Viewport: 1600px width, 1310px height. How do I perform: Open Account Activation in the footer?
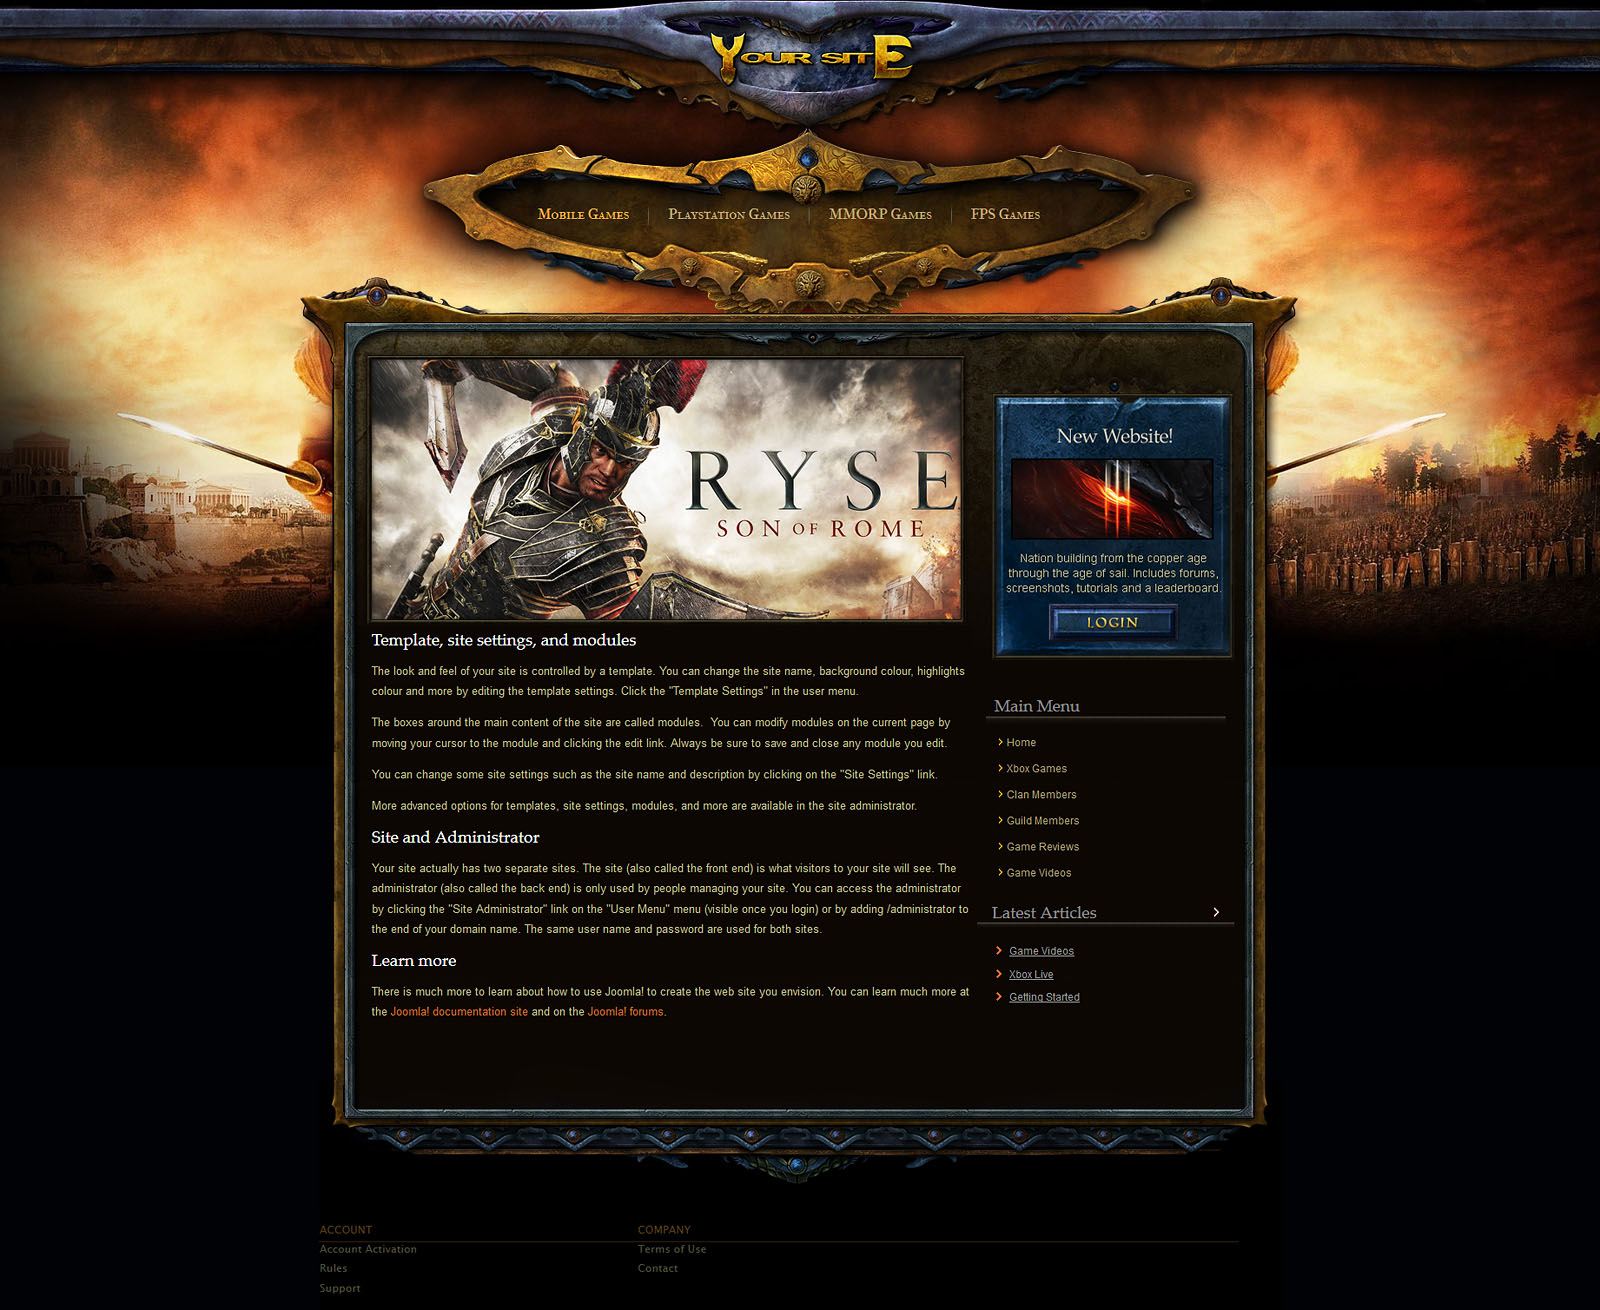(368, 1249)
